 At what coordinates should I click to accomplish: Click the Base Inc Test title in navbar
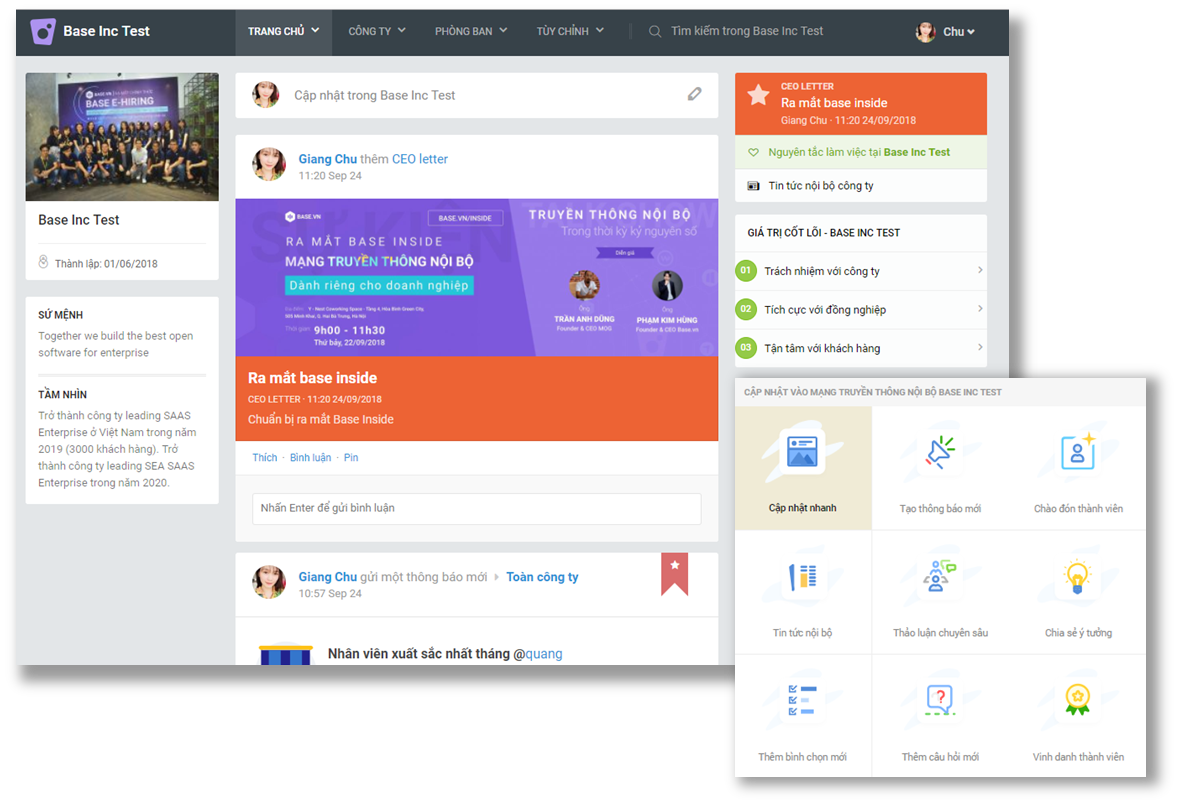(106, 32)
